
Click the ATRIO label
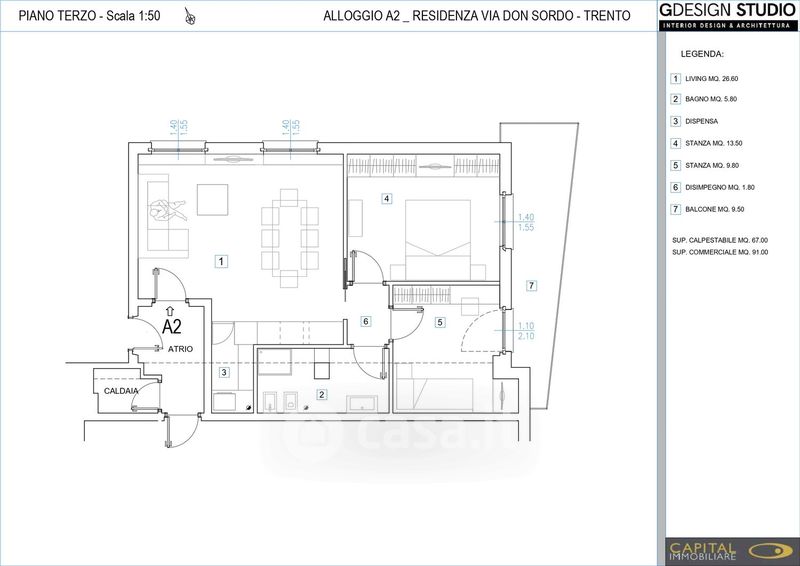[x=181, y=349]
